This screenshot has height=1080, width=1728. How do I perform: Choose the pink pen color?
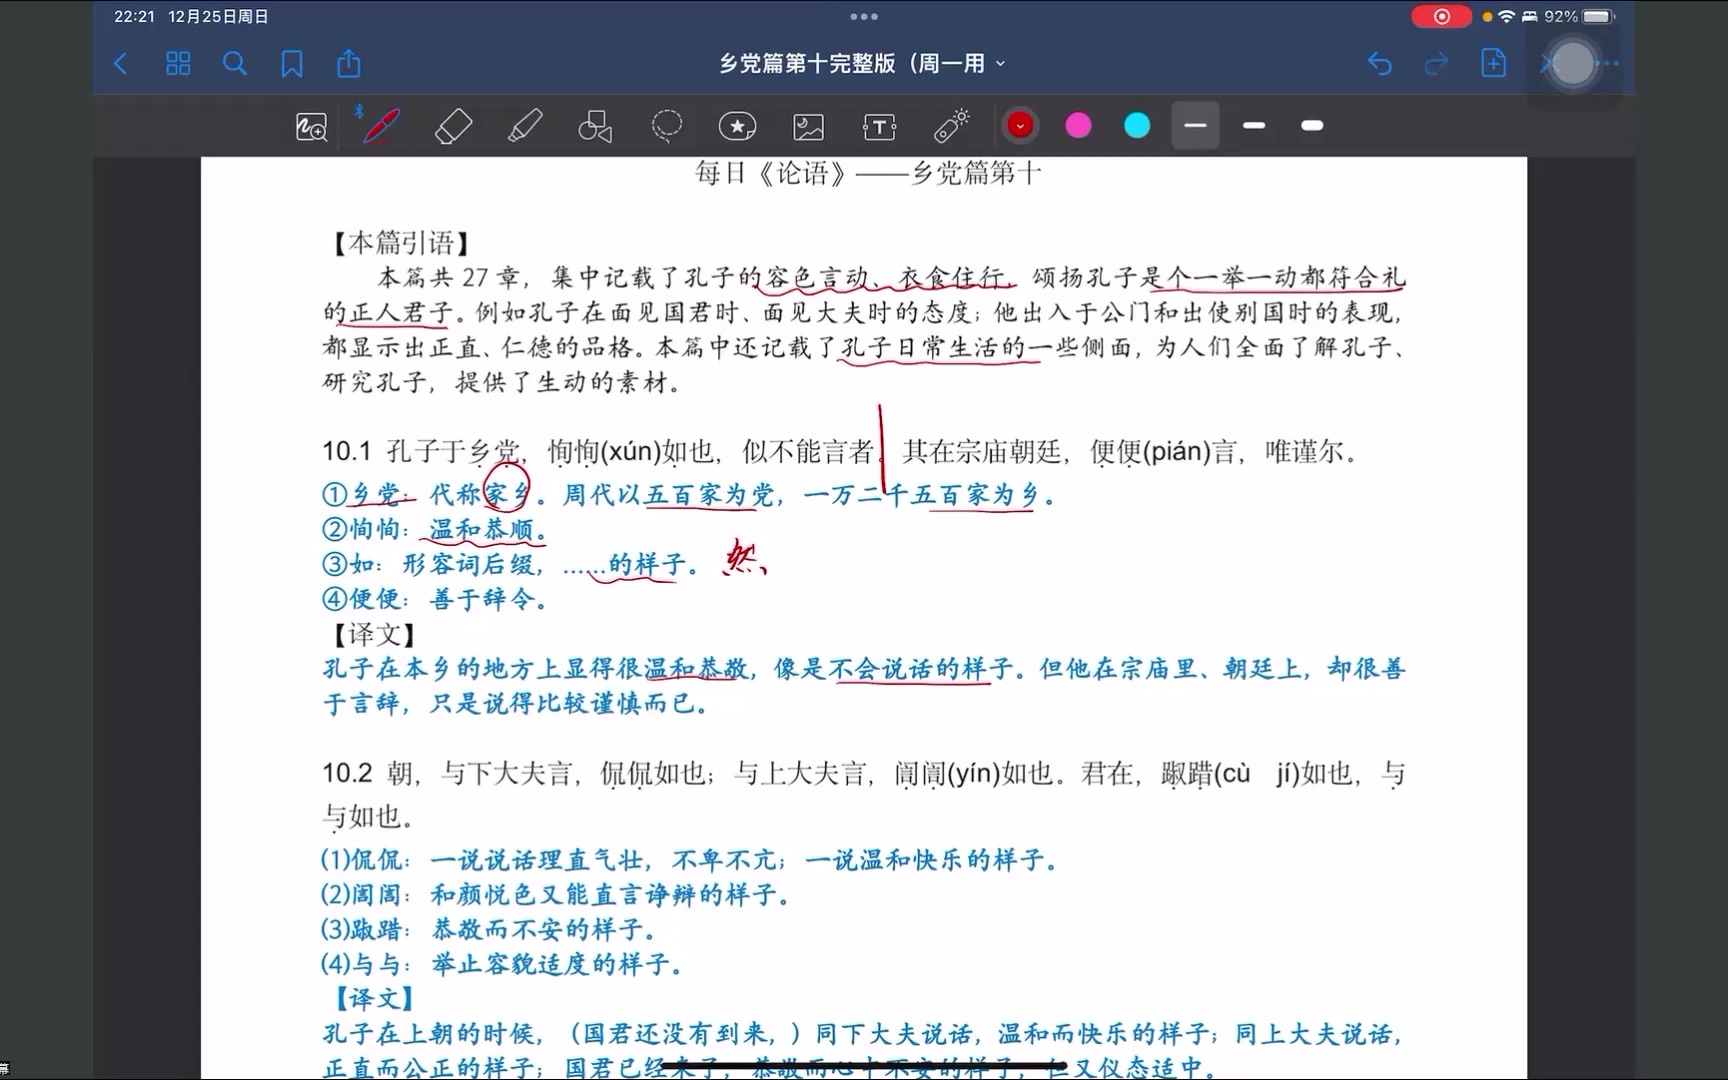pos(1078,126)
